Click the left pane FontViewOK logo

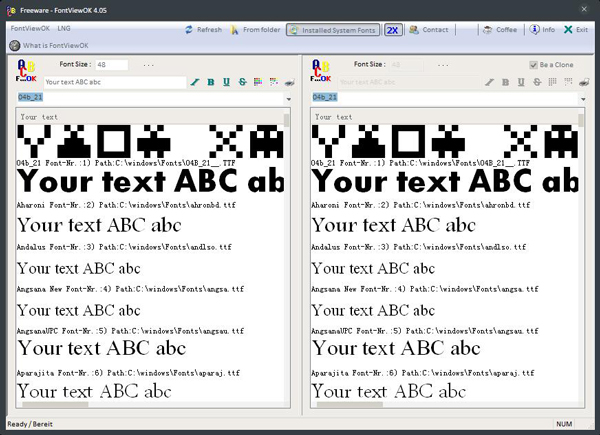point(26,71)
